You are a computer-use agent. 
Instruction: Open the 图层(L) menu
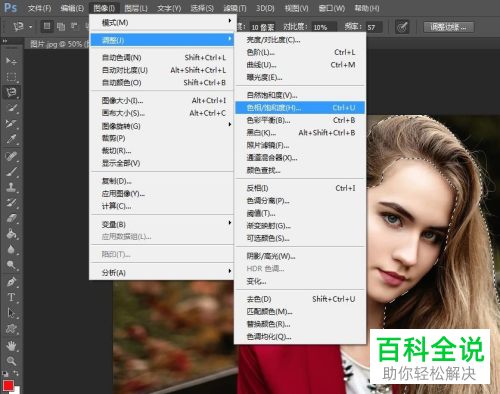136,8
